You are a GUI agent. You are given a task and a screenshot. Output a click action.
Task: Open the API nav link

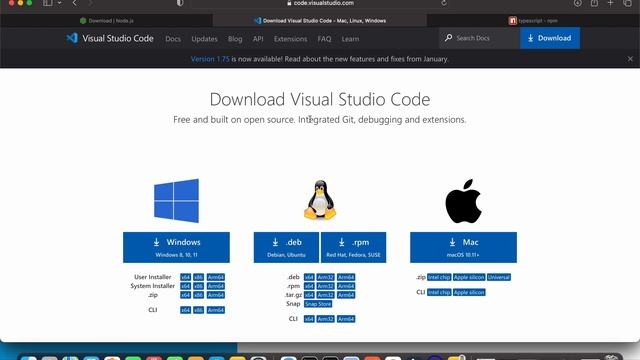point(258,39)
